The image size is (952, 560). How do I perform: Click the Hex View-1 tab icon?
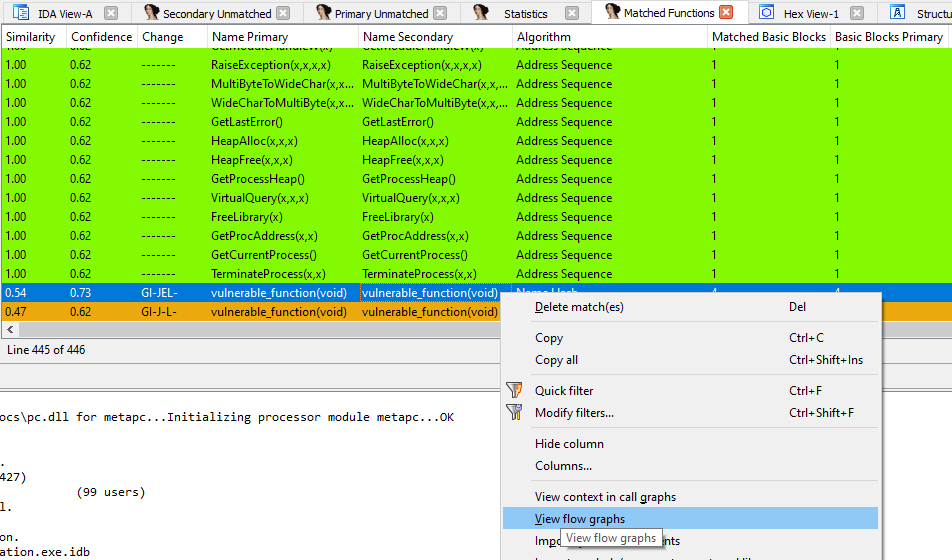point(766,13)
